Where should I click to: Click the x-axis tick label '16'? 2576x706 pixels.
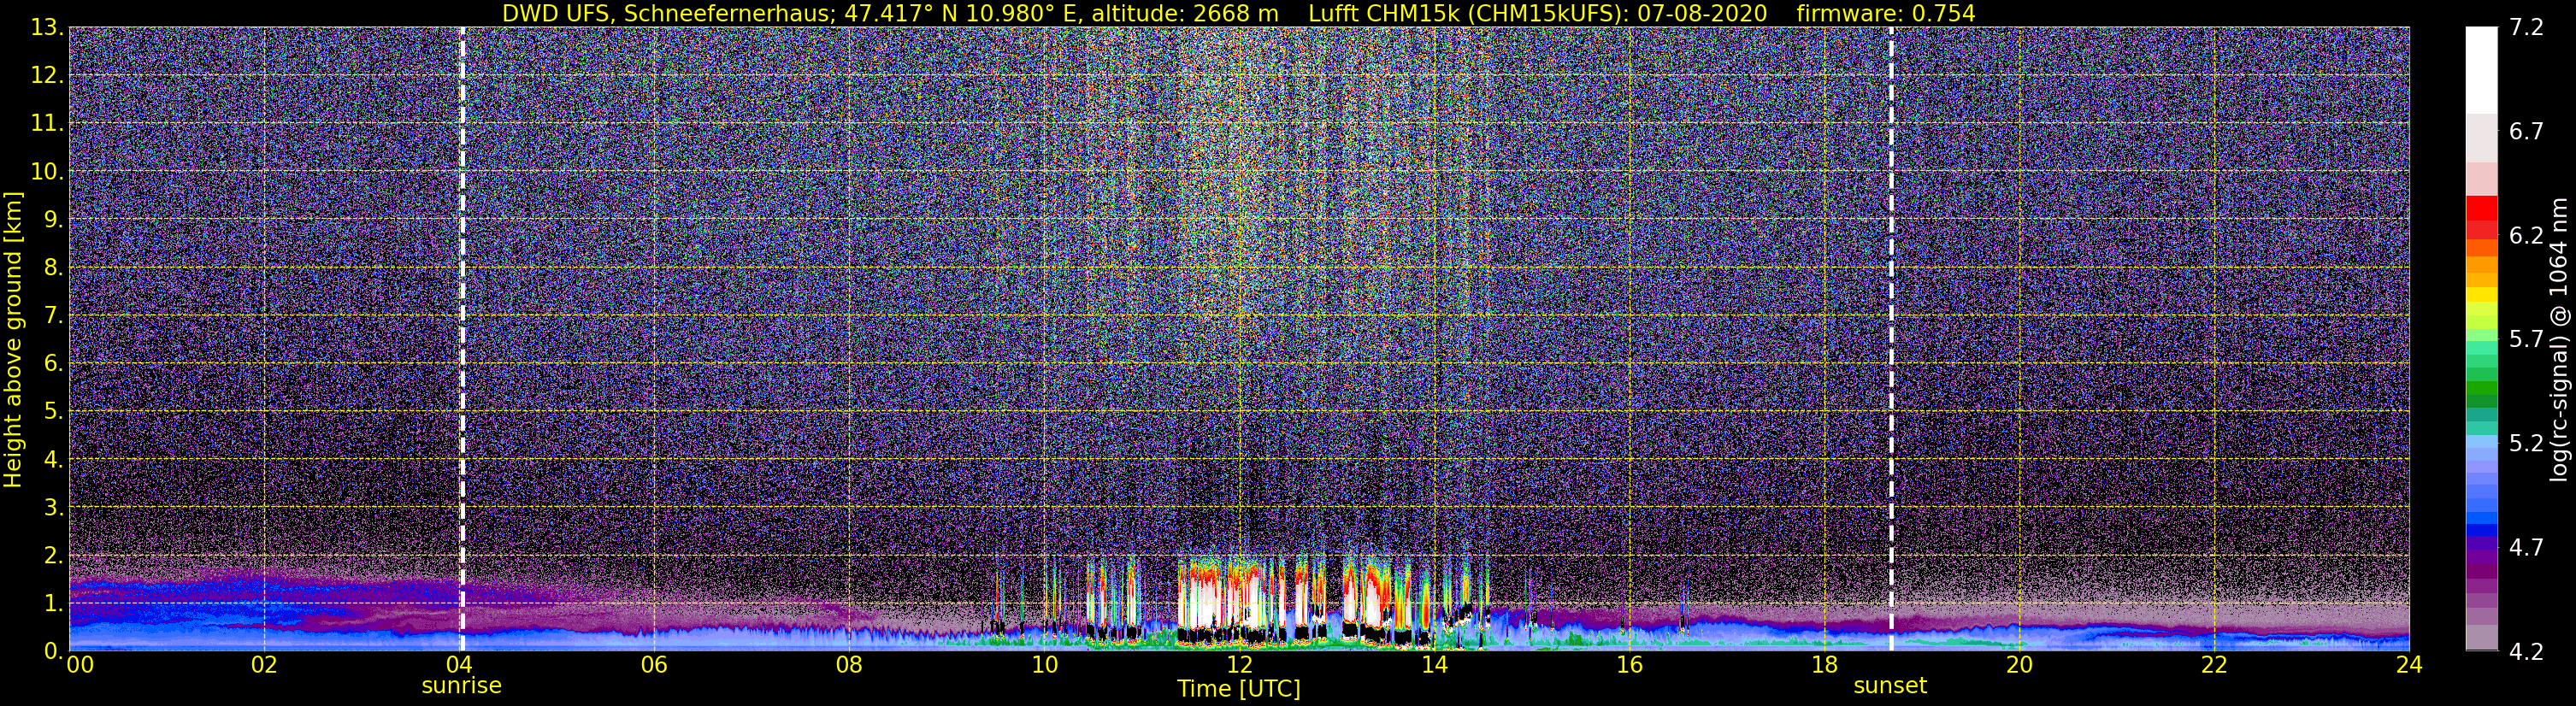tap(1629, 666)
